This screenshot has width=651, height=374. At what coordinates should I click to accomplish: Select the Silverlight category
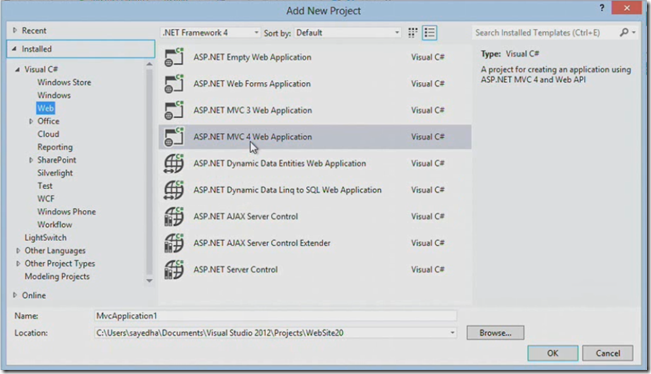click(x=55, y=173)
